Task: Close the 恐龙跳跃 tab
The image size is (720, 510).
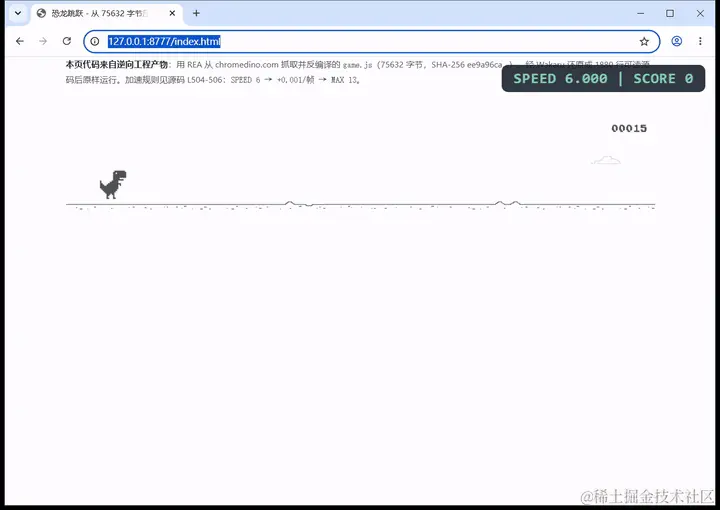Action: (172, 13)
